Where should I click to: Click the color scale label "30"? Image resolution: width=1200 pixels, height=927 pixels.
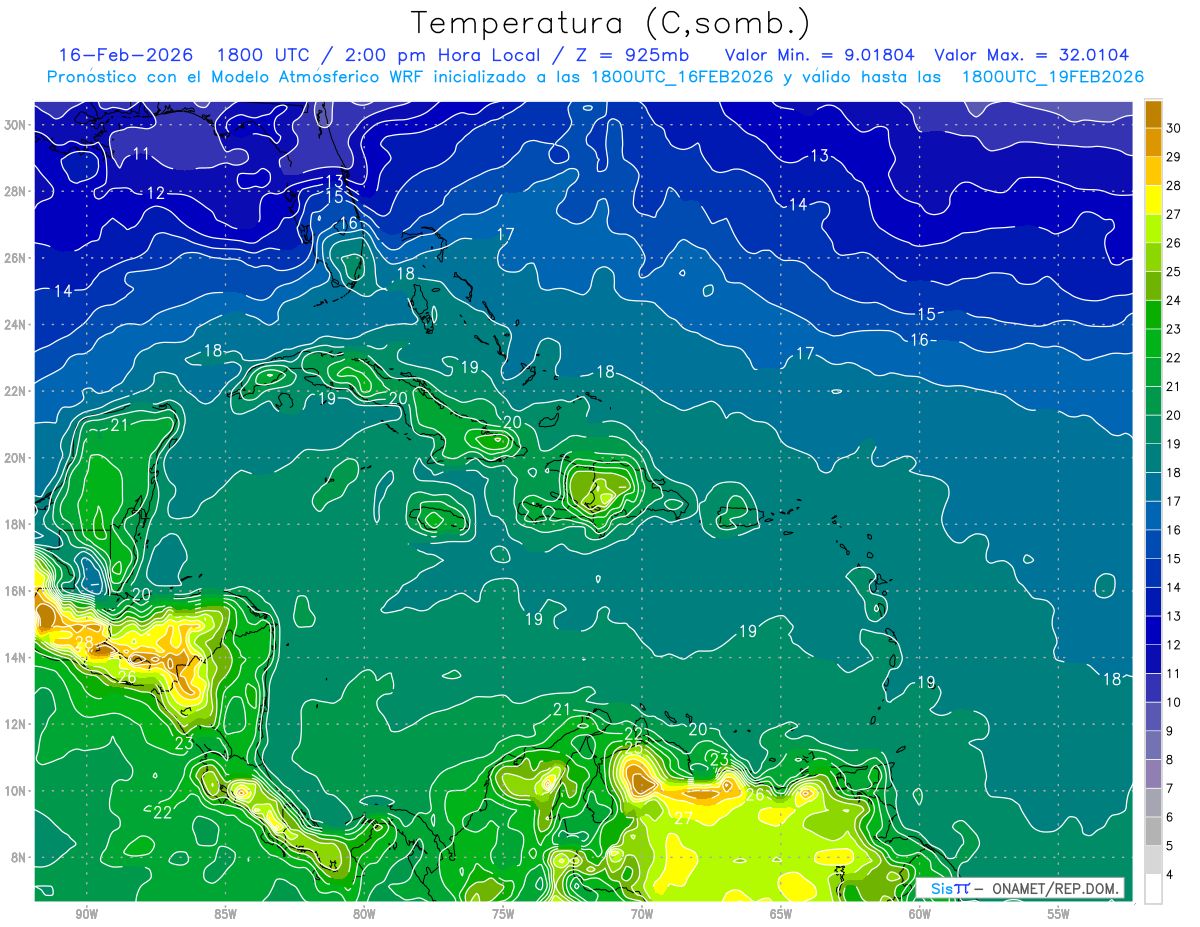click(x=1174, y=128)
